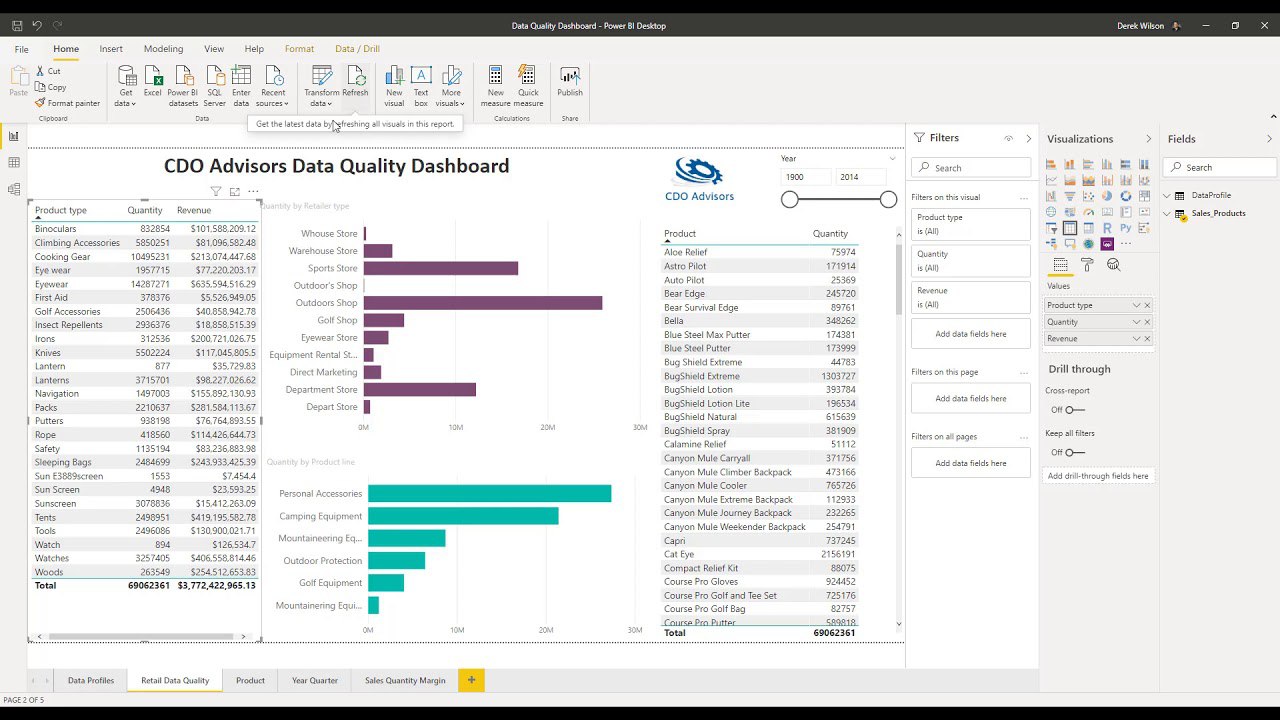Switch to Data view in left sidebar
1280x720 pixels.
click(14, 163)
